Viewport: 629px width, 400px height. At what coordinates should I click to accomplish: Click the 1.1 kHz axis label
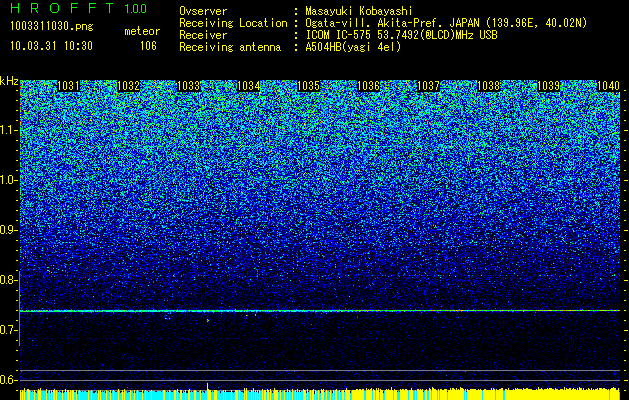8,130
